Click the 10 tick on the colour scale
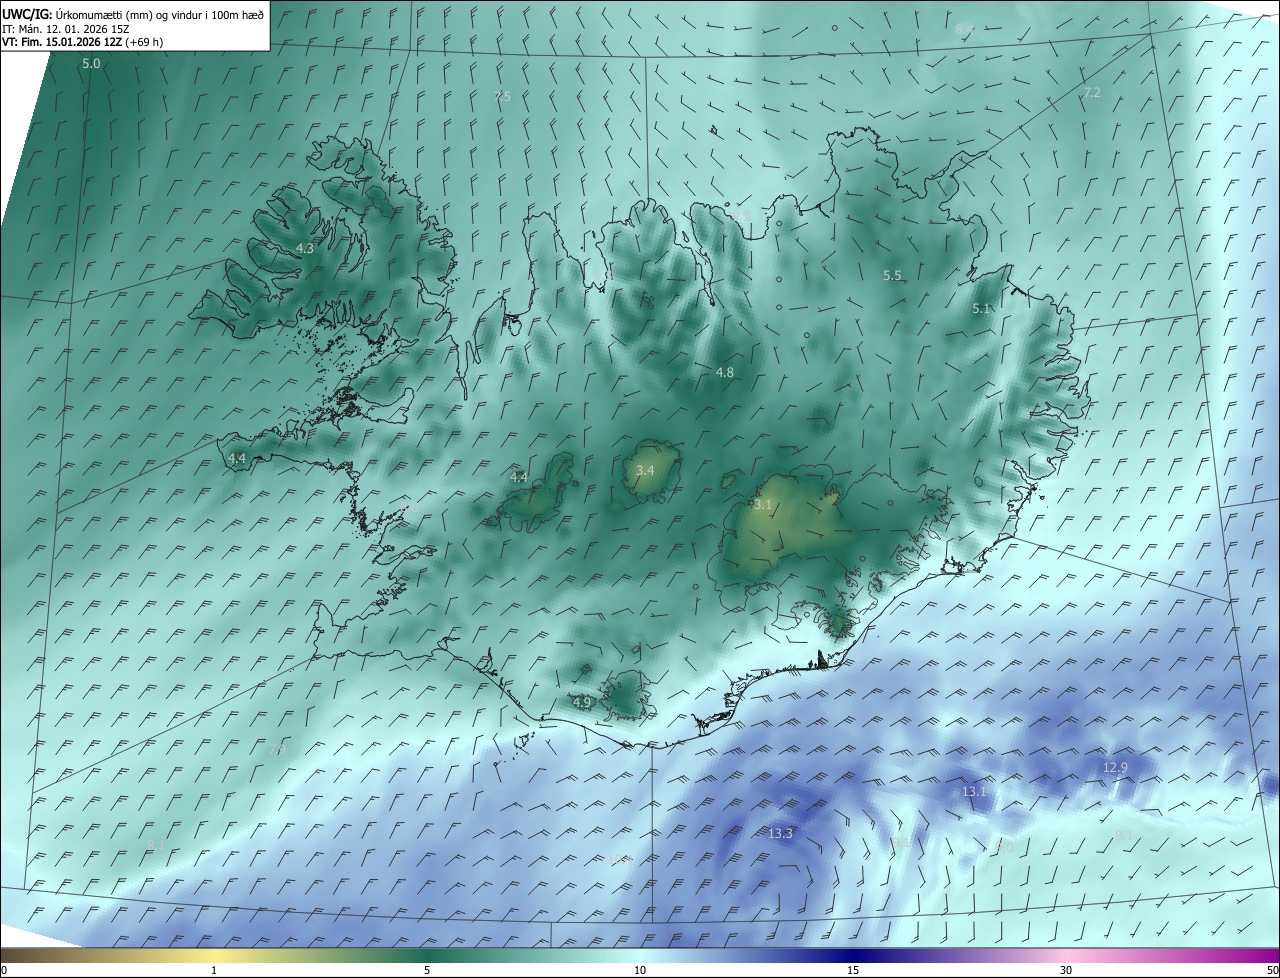The image size is (1280, 978). coord(640,970)
